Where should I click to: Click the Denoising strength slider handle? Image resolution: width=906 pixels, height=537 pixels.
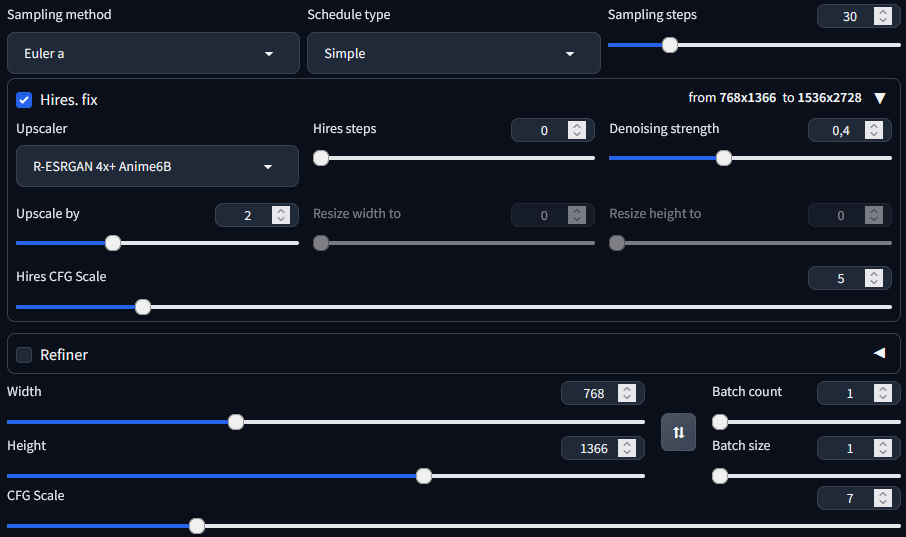coord(723,158)
